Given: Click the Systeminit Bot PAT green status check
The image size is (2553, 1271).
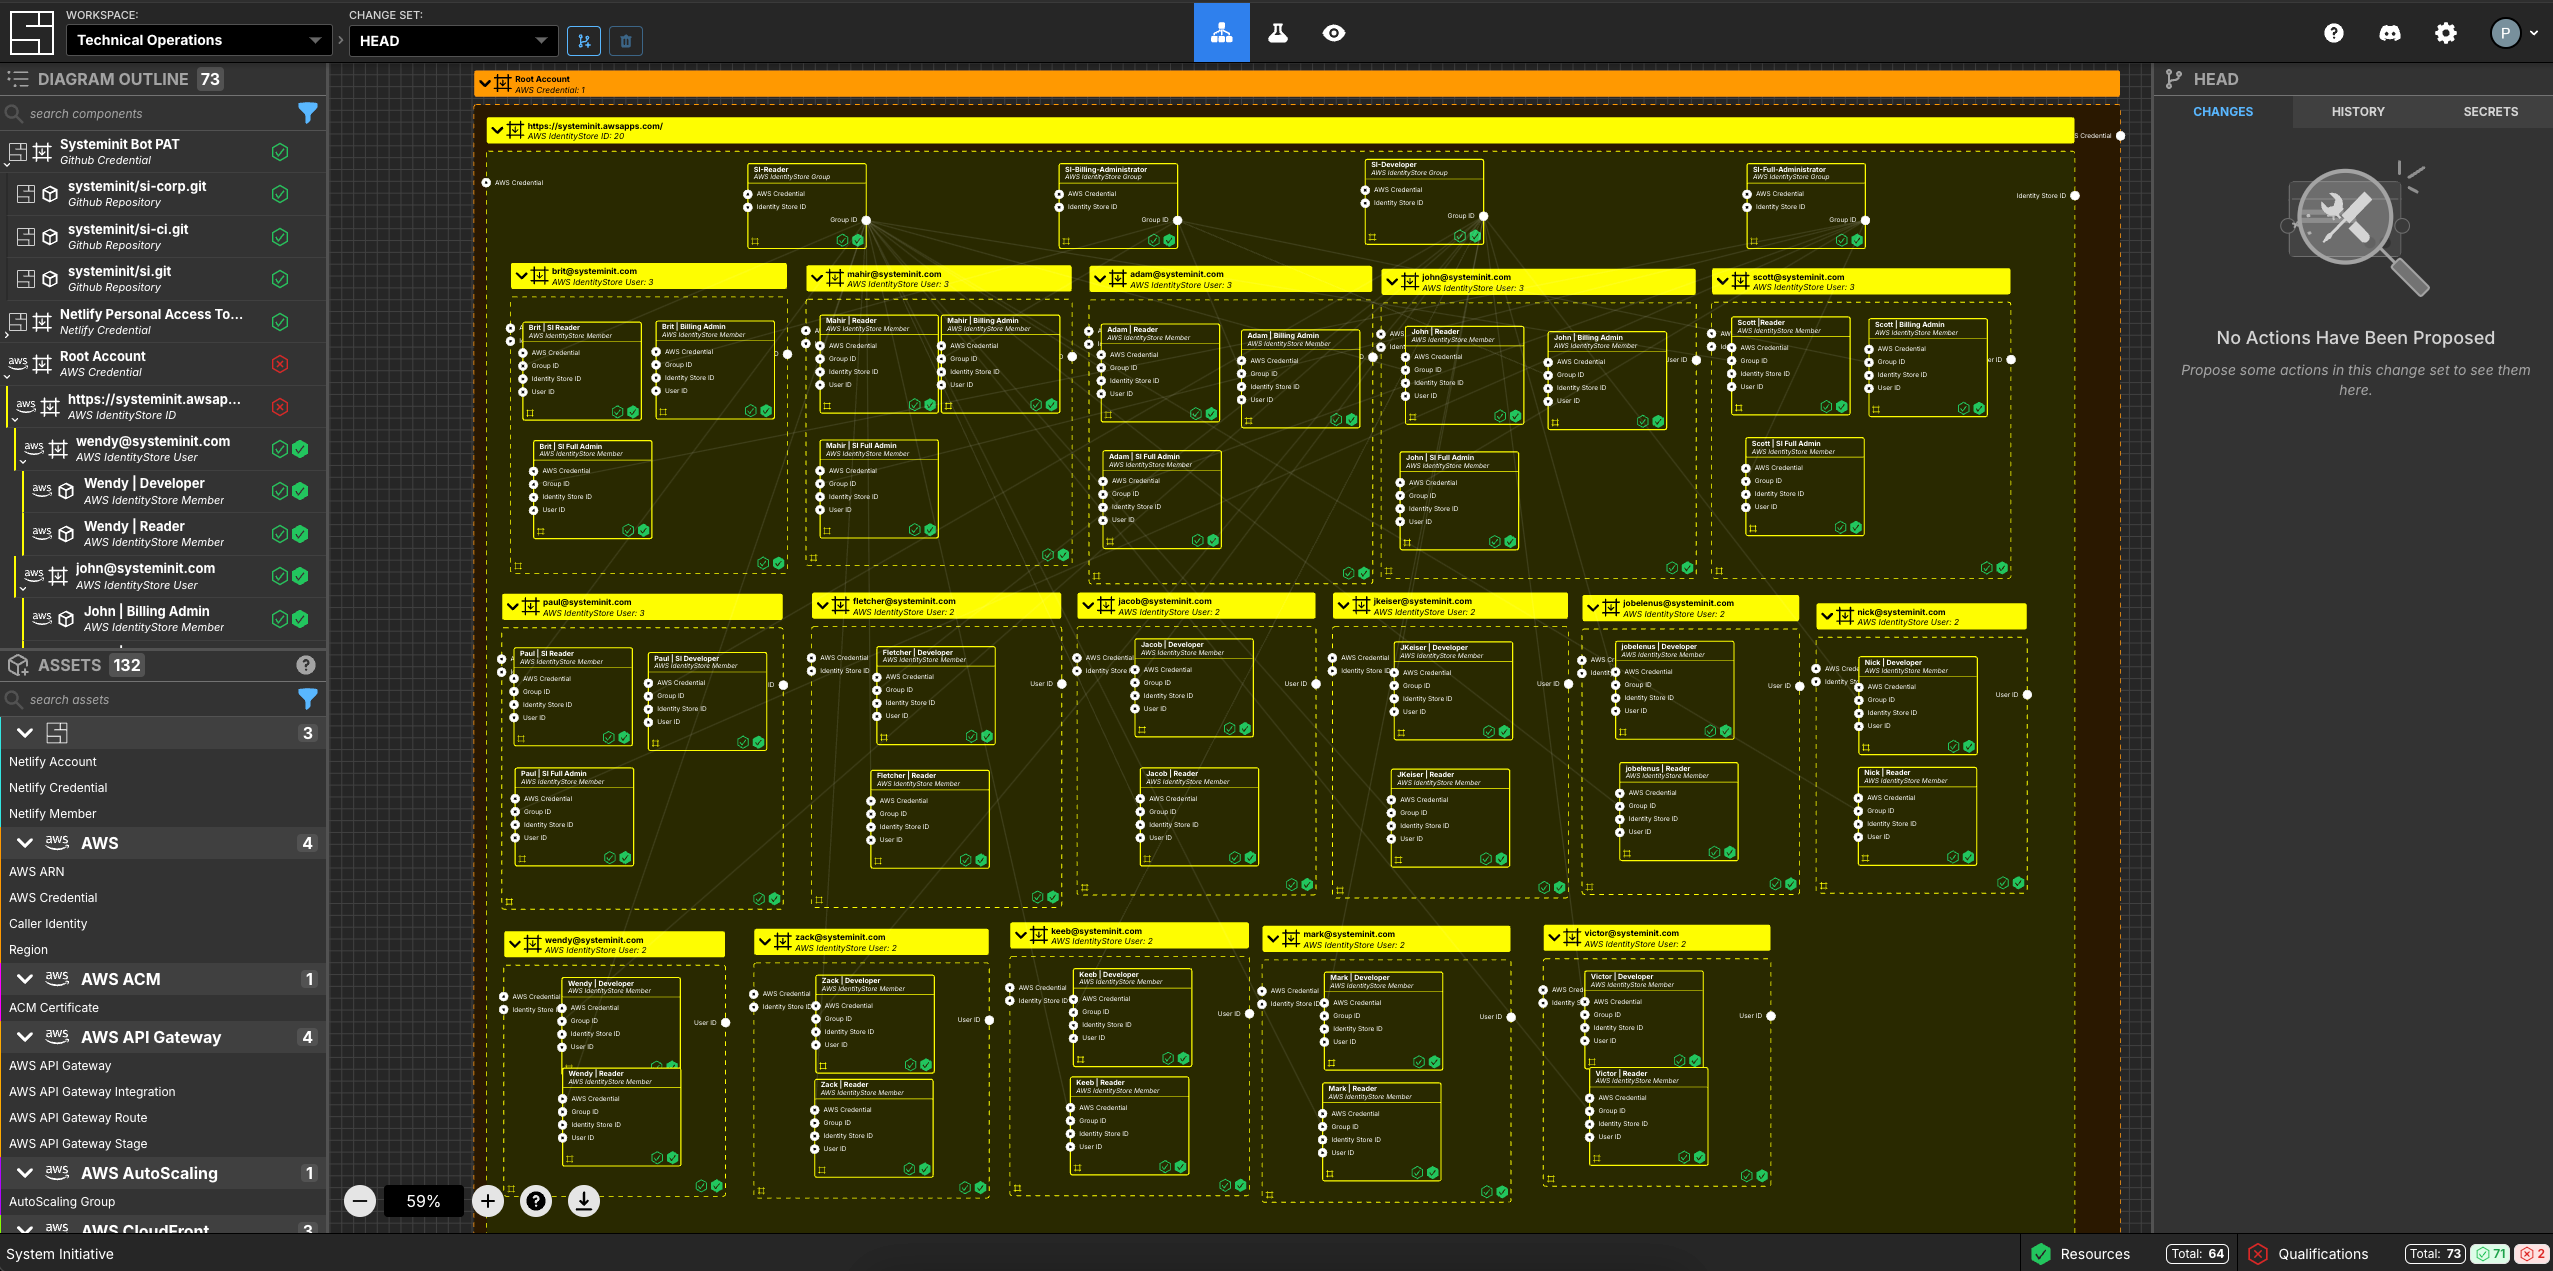Looking at the screenshot, I should pos(280,152).
